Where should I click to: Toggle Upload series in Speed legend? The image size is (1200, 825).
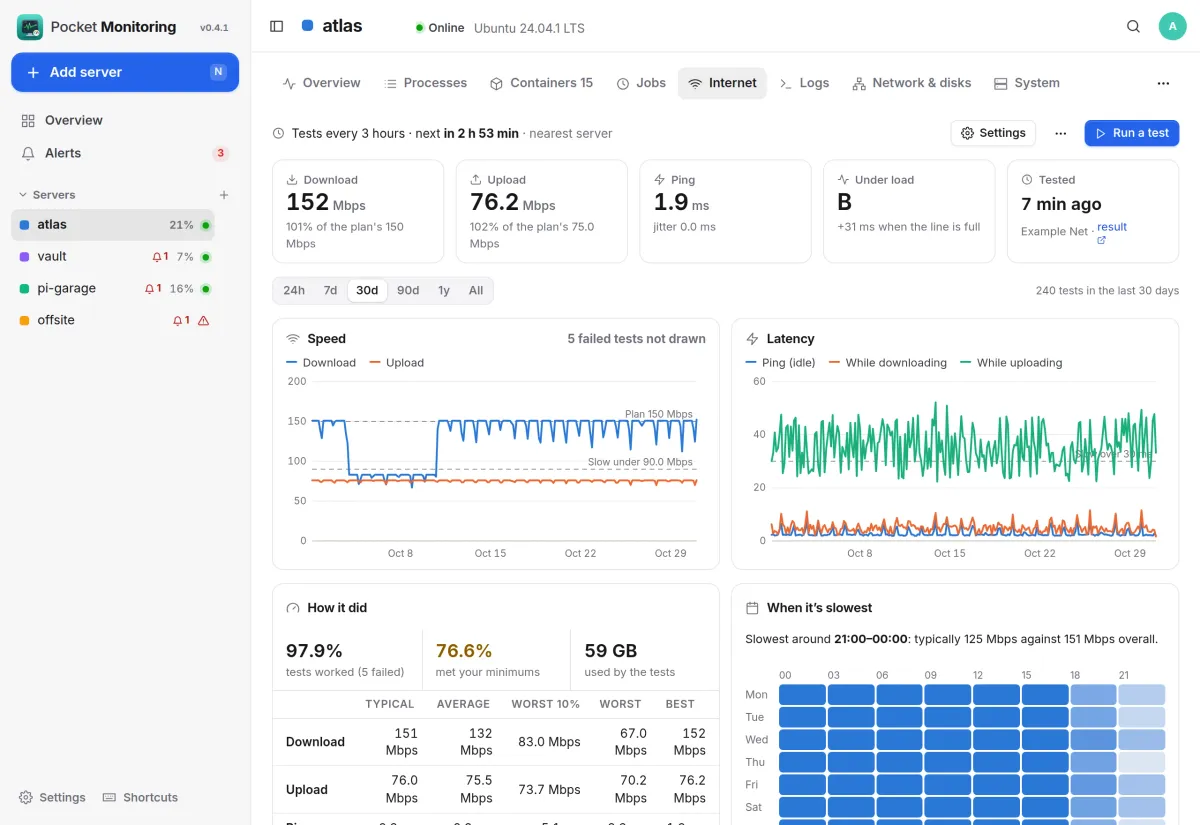[x=397, y=363]
